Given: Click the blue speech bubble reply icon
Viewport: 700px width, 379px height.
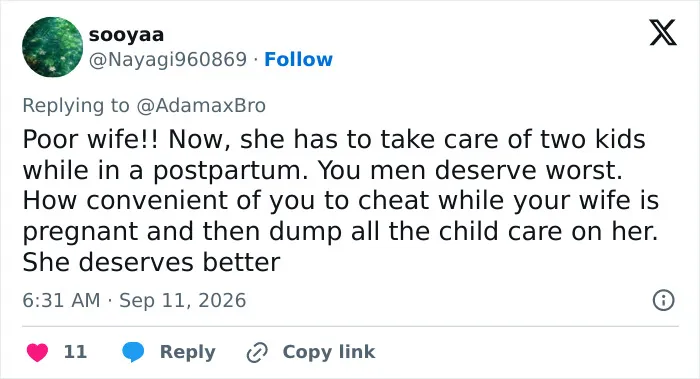Looking at the screenshot, I should (133, 352).
